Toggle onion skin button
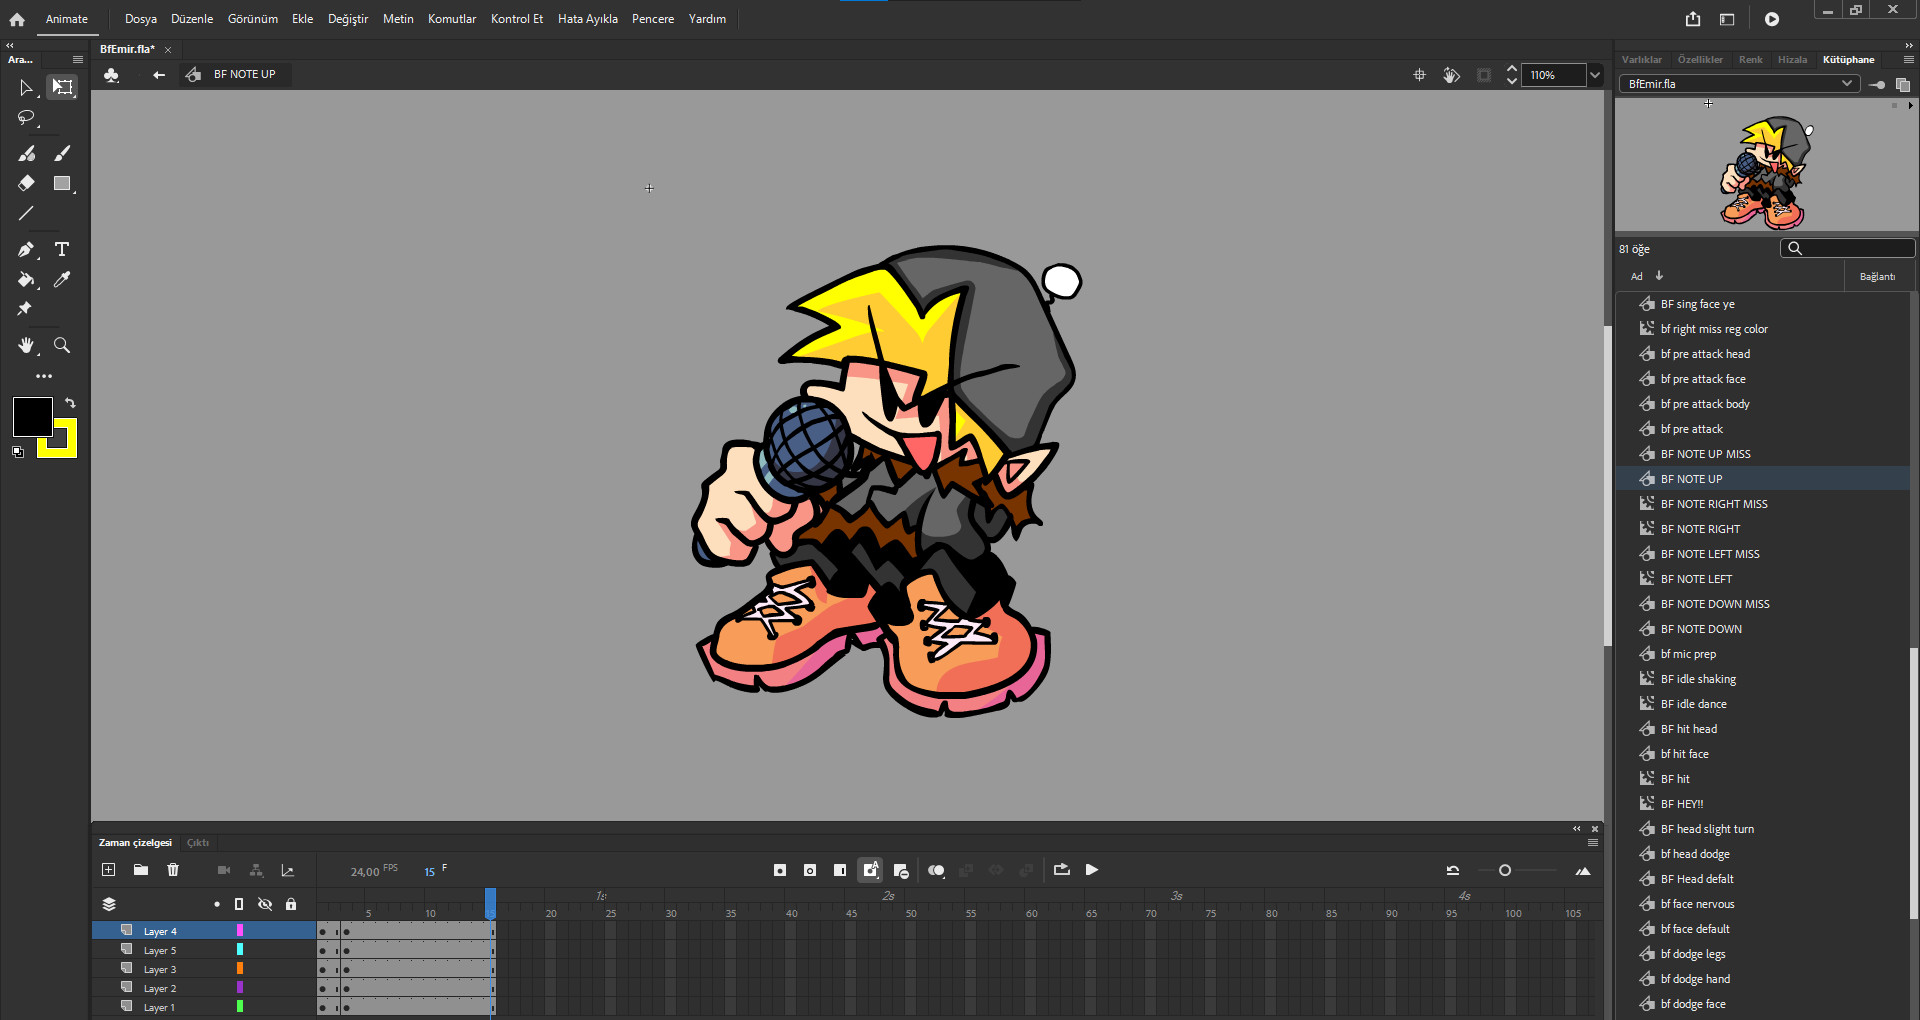This screenshot has width=1920, height=1020. [936, 871]
